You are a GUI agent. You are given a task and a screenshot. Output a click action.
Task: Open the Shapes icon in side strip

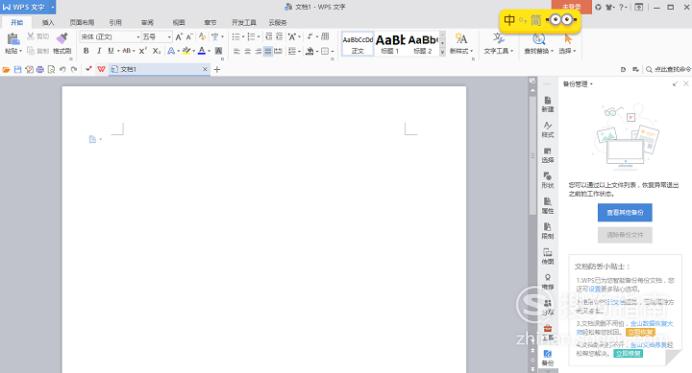click(x=548, y=180)
